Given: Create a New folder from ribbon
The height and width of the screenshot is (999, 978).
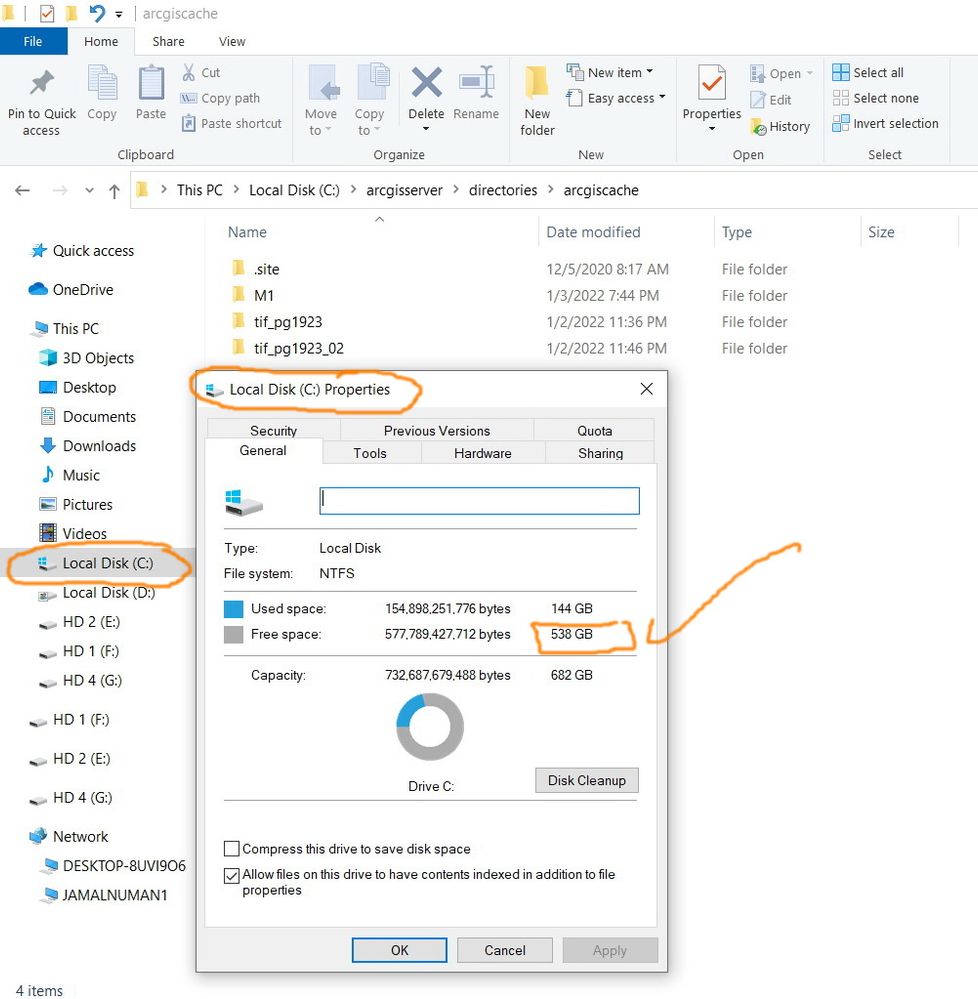Looking at the screenshot, I should [x=537, y=101].
